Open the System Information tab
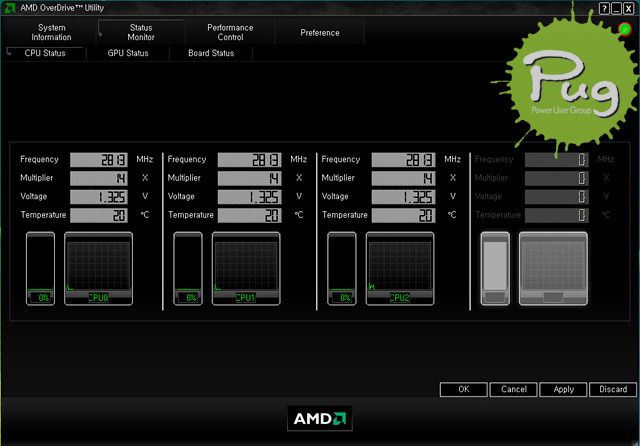This screenshot has height=446, width=640. 51,32
